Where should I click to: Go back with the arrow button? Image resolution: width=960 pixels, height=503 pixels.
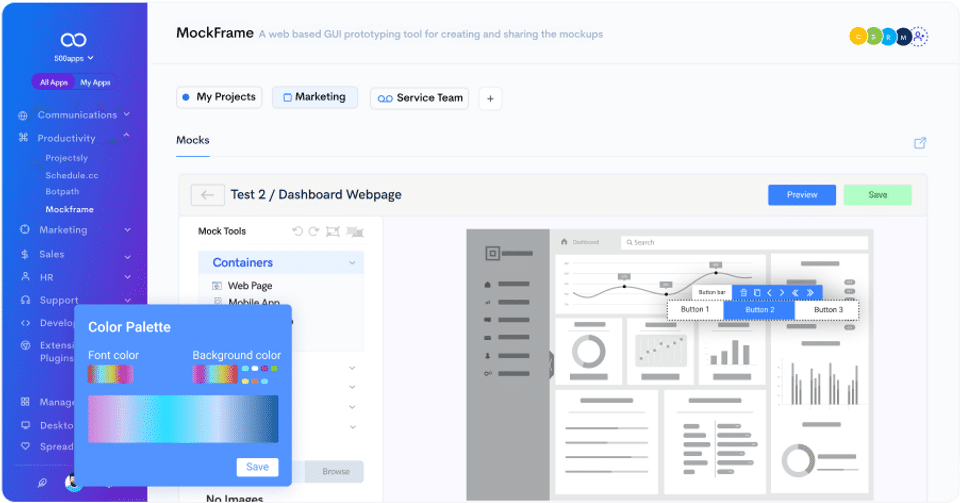click(x=208, y=195)
